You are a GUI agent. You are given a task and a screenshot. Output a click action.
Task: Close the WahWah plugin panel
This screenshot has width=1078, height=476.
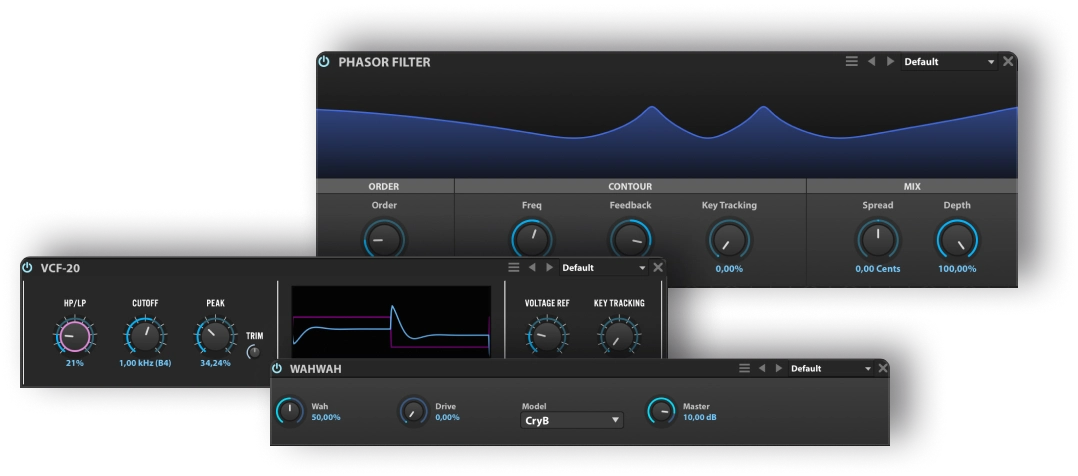(x=883, y=368)
